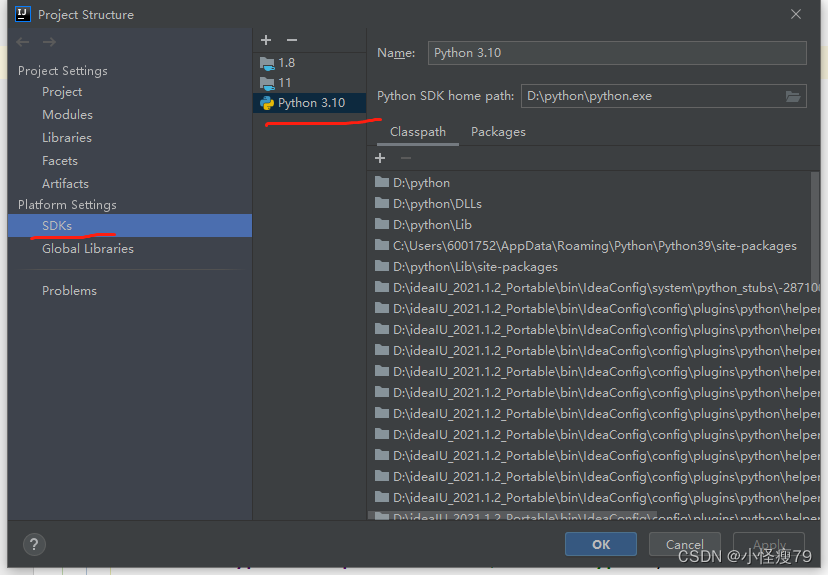Click the add SDK plus icon
Viewport: 828px width, 575px height.
[266, 40]
